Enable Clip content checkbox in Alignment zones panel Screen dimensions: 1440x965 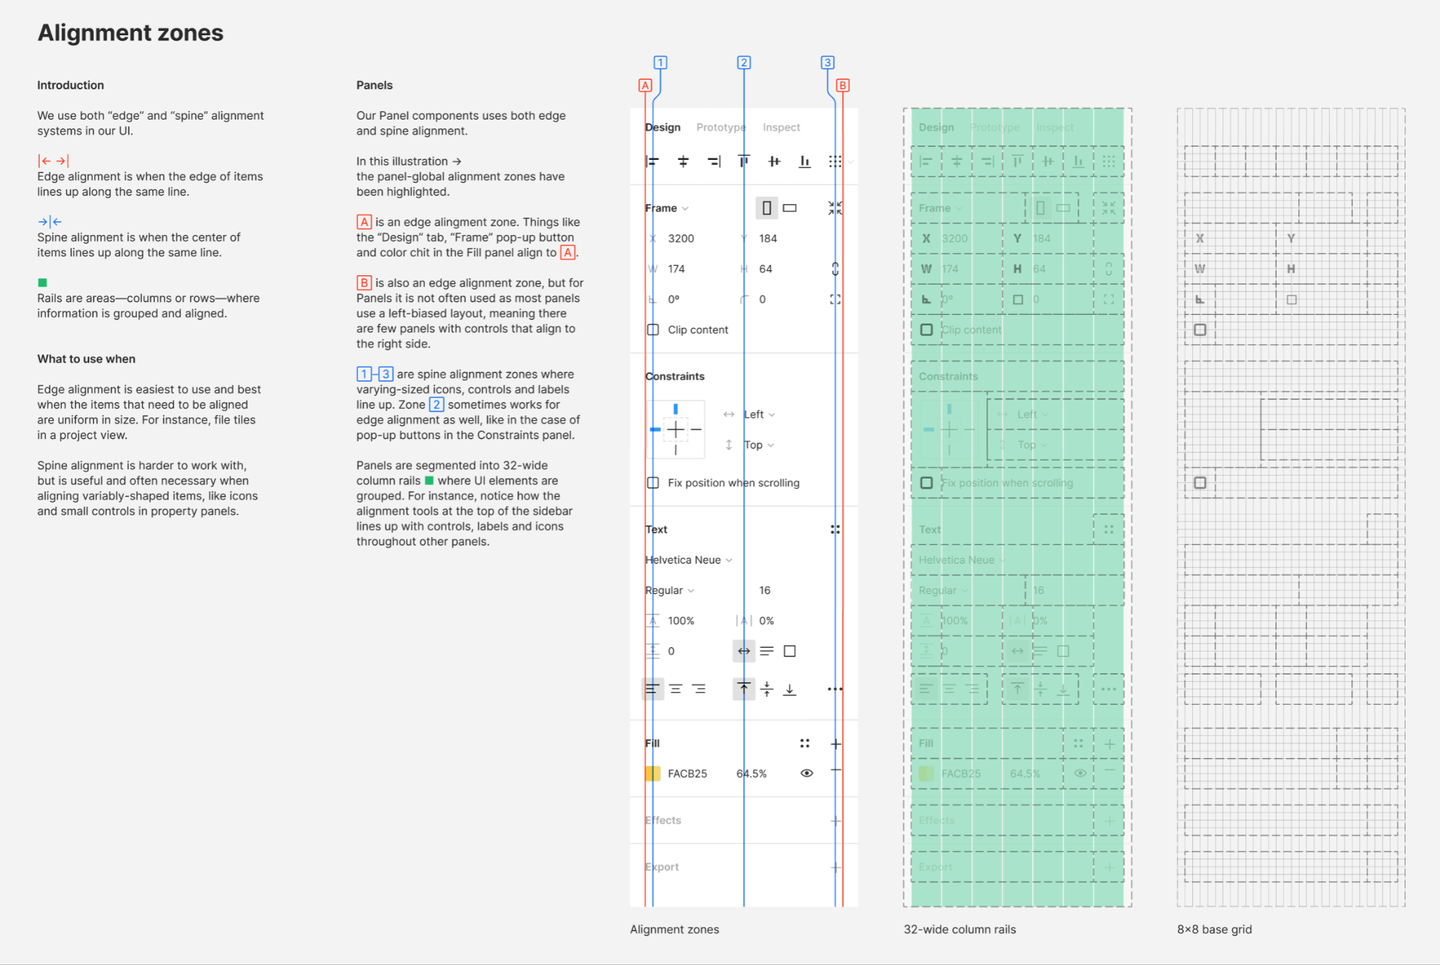point(653,330)
